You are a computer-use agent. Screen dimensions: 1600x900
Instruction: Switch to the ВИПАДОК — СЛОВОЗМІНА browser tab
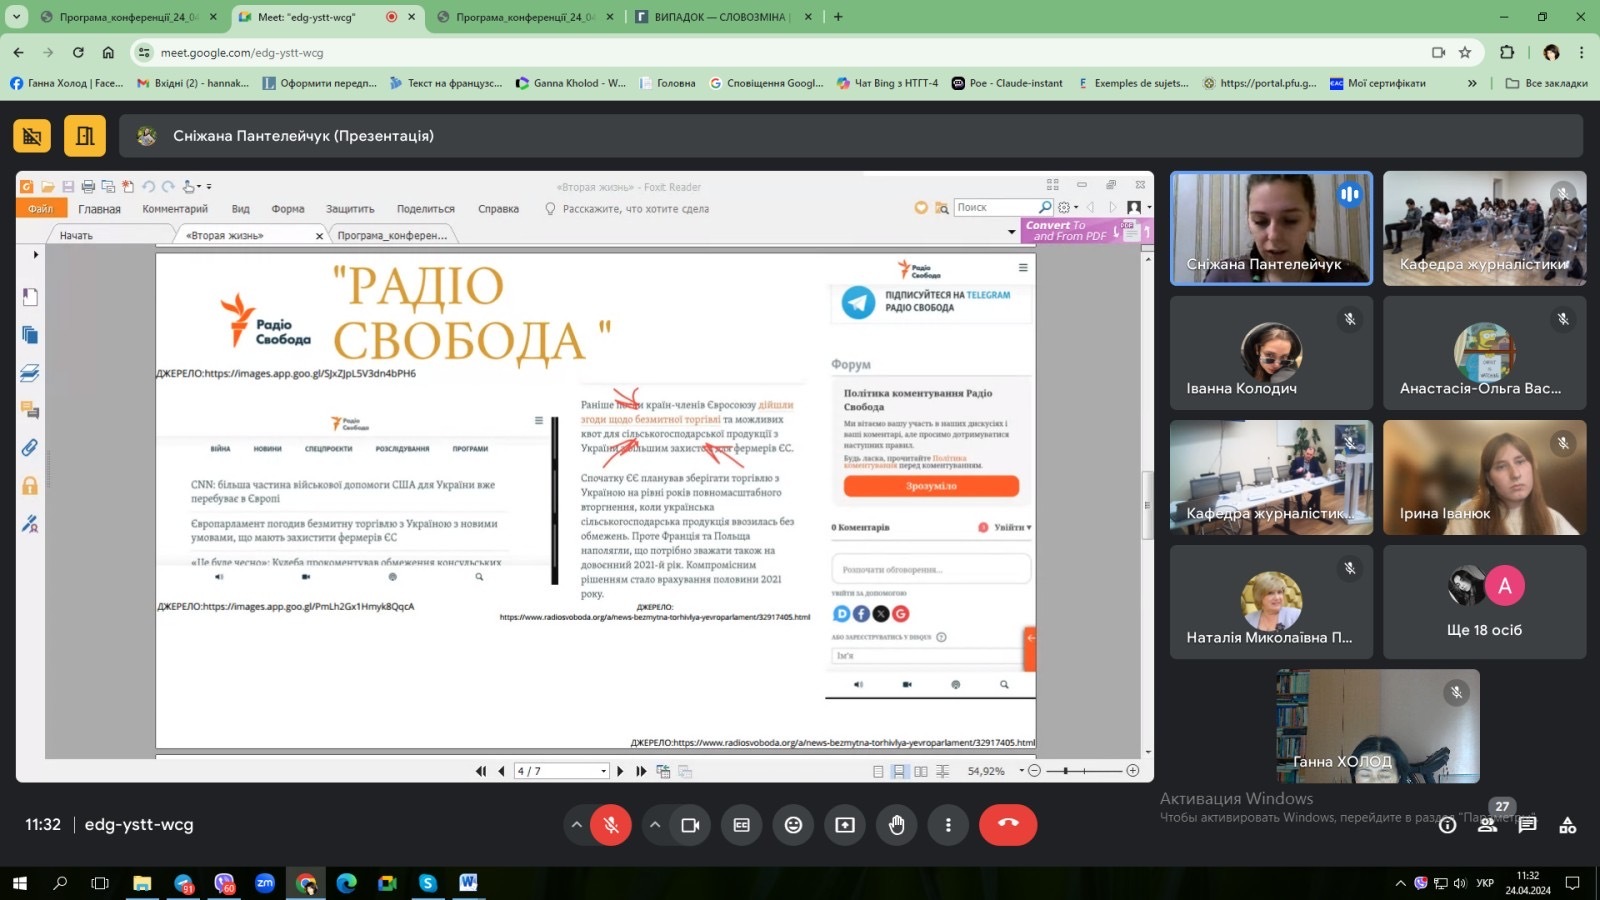(x=720, y=17)
